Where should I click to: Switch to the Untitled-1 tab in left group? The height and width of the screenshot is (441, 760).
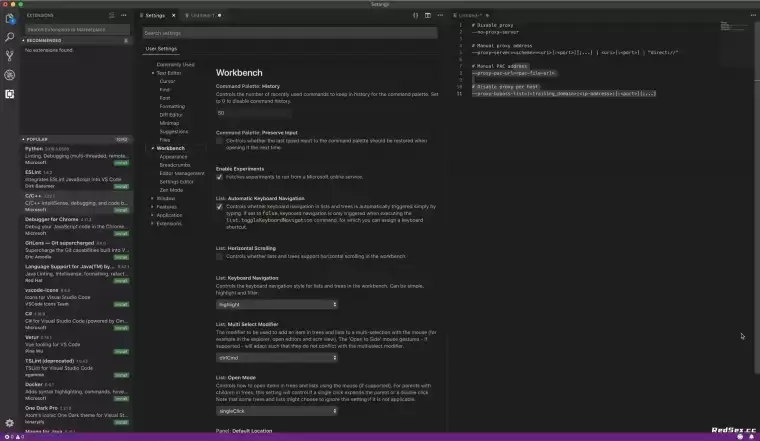(x=203, y=16)
